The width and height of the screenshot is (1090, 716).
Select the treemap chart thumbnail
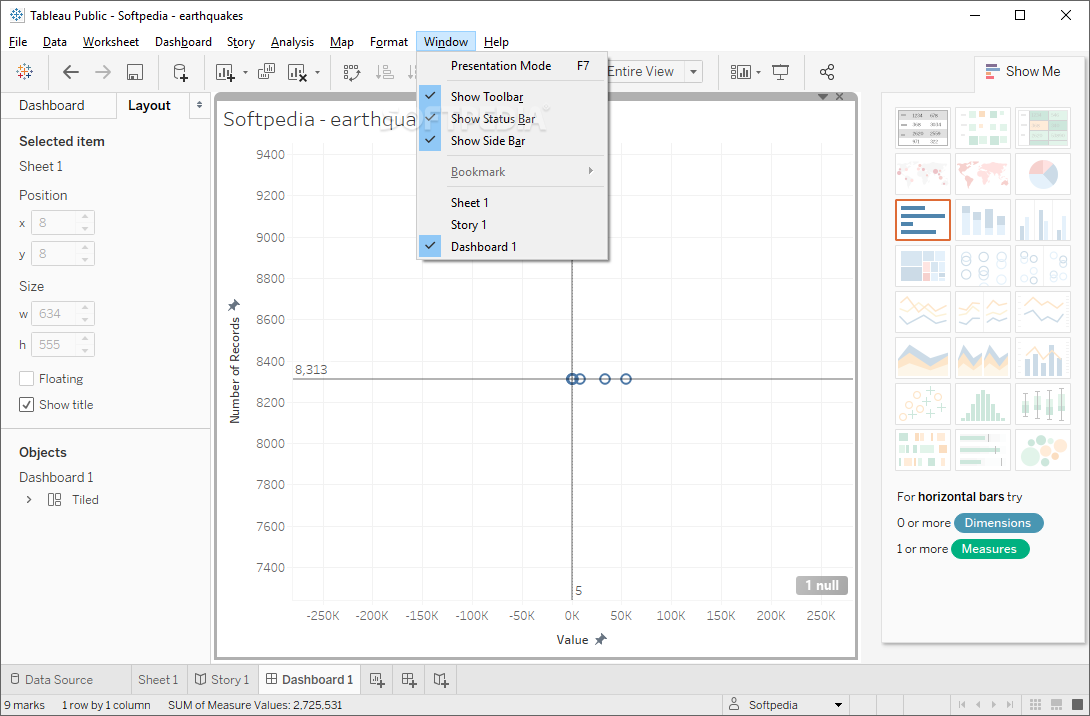pyautogui.click(x=922, y=266)
